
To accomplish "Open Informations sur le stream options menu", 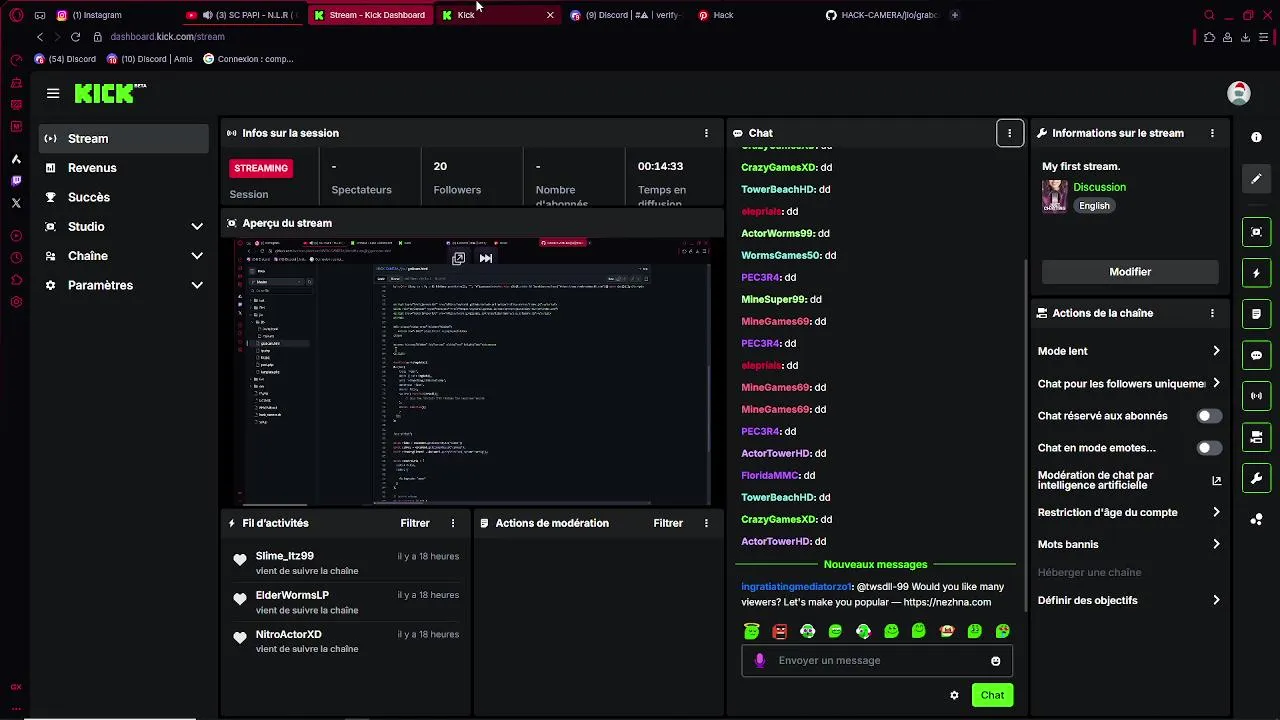I will click(1212, 133).
